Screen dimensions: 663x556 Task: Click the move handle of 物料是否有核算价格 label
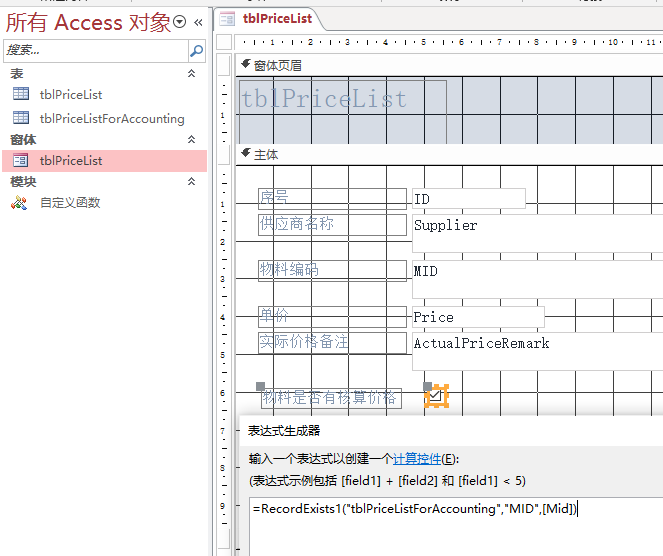coord(260,386)
